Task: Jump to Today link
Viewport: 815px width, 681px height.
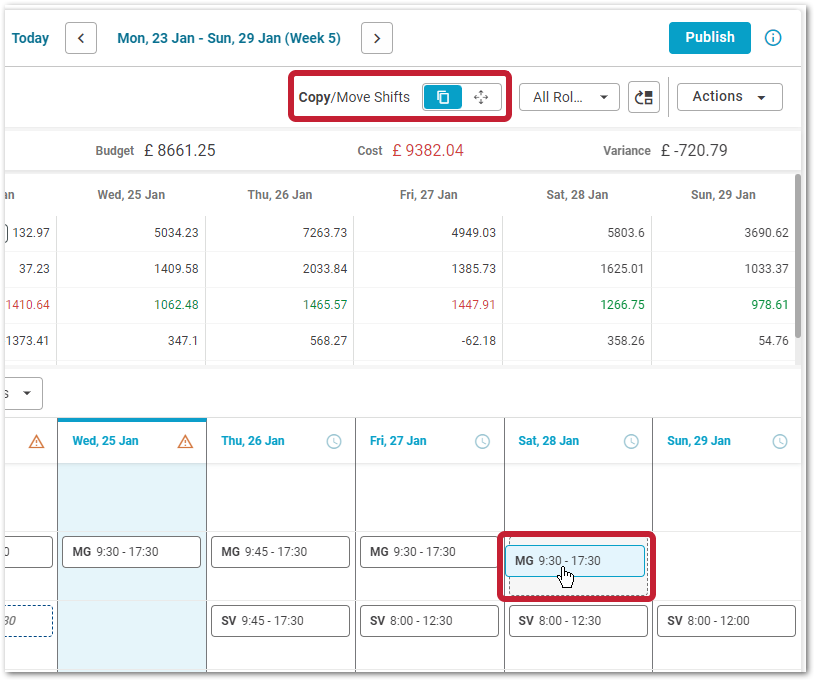Action: coord(30,38)
